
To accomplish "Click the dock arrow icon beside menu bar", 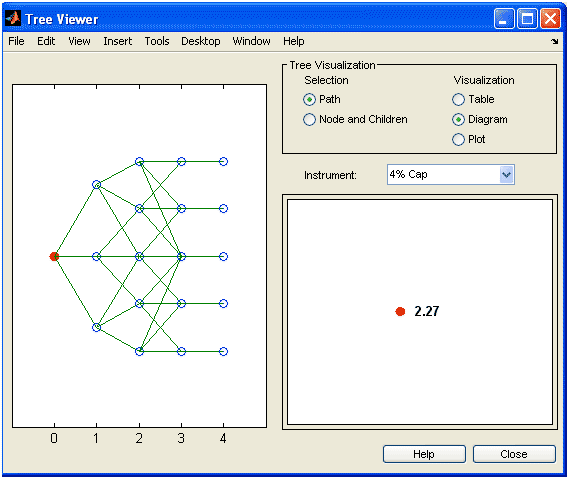I will coord(554,42).
